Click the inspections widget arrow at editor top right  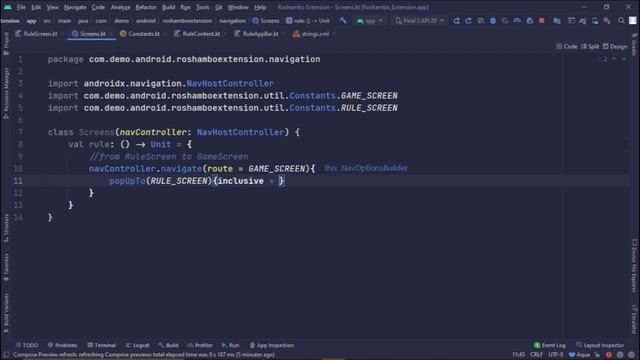pos(614,59)
